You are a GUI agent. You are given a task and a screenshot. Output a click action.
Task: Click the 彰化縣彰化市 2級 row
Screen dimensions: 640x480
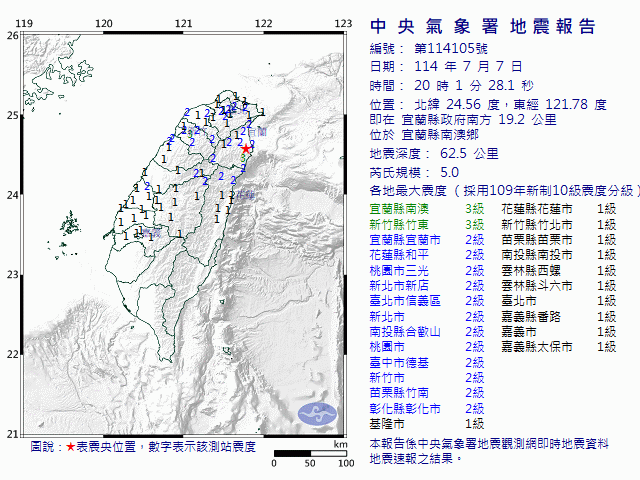point(427,409)
